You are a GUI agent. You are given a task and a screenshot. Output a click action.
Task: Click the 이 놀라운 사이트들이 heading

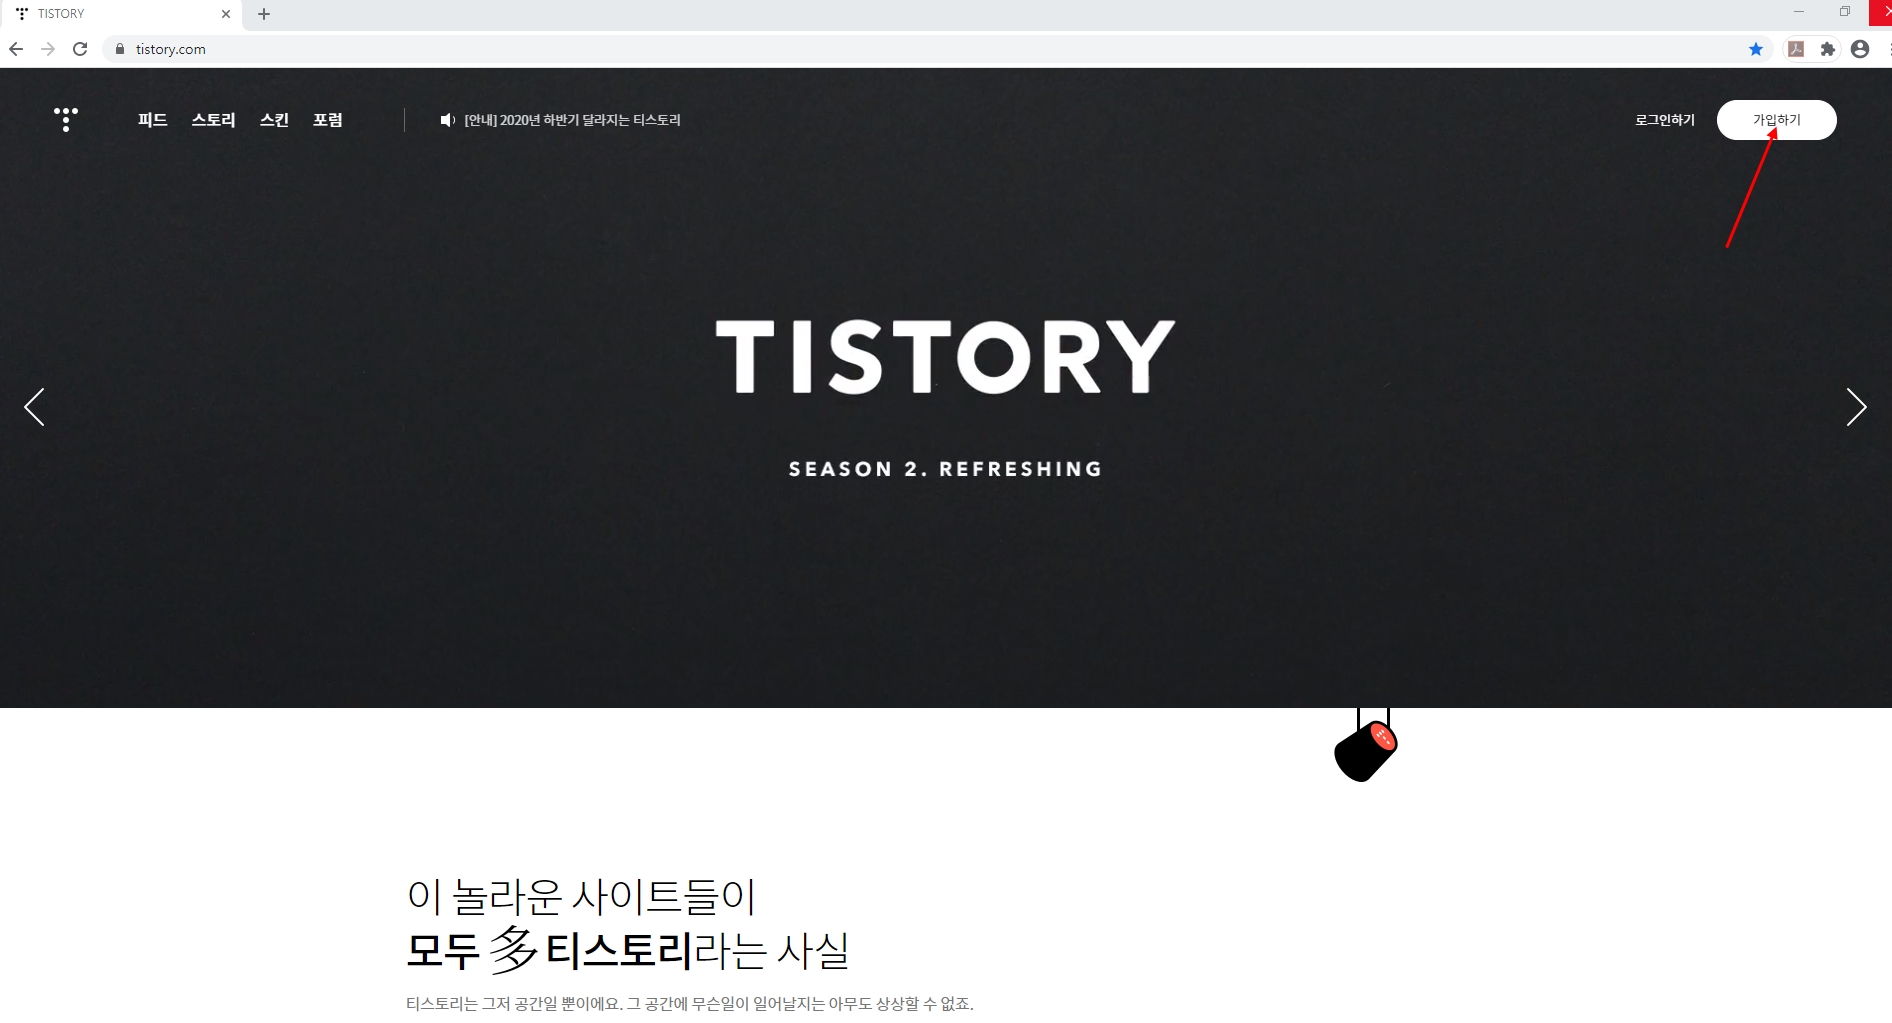[x=581, y=896]
